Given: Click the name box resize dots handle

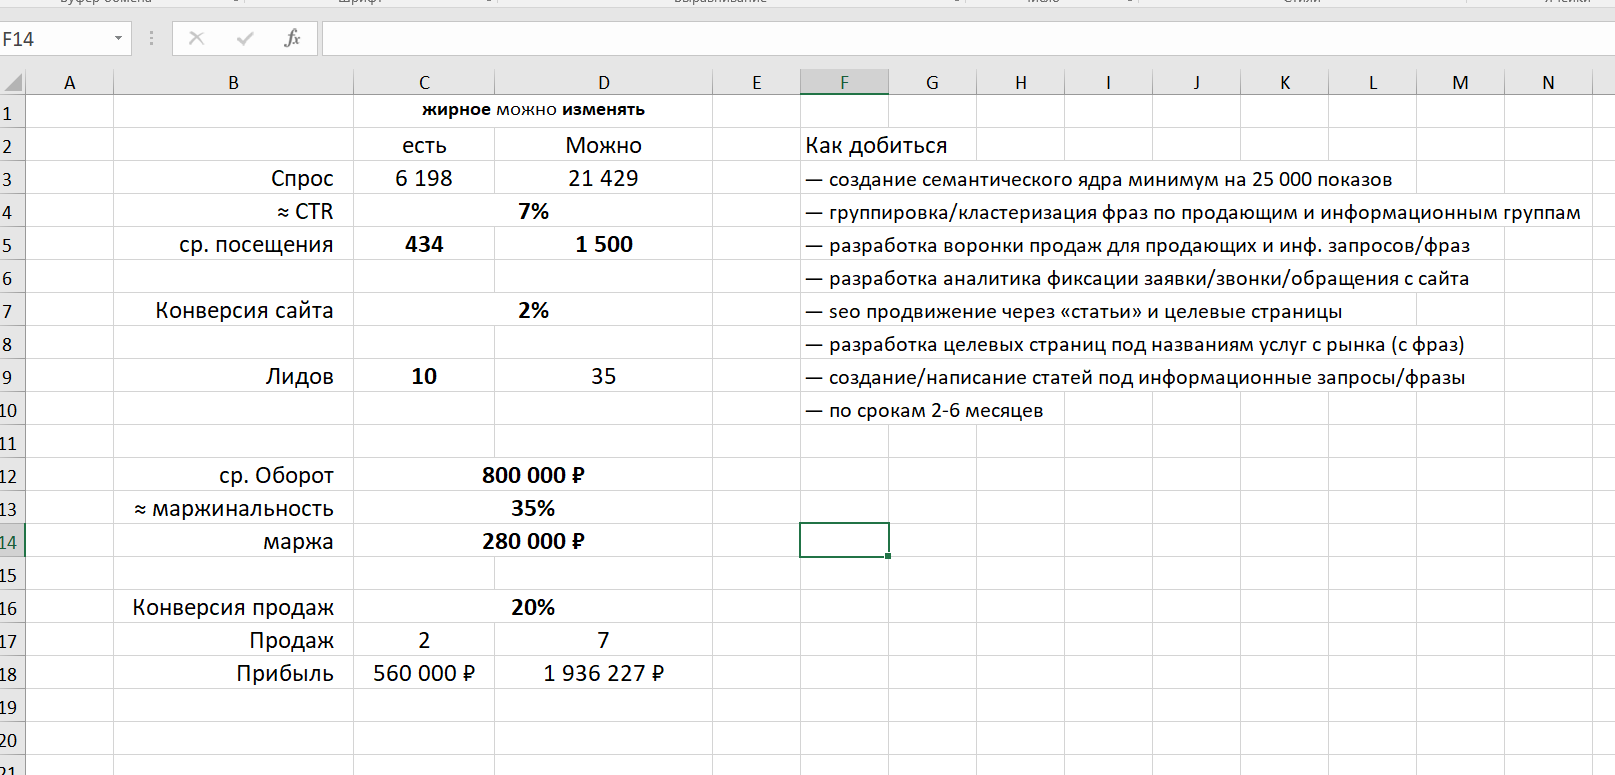Looking at the screenshot, I should (x=151, y=38).
